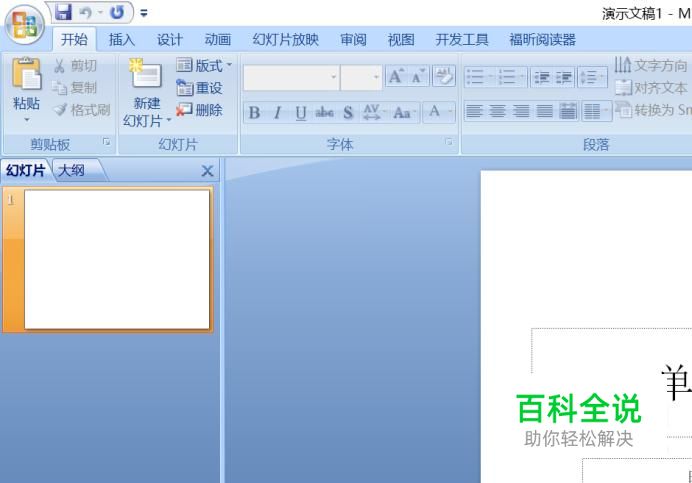692x483 pixels.
Task: Expand the Layout (版式) dropdown
Action: click(x=204, y=65)
